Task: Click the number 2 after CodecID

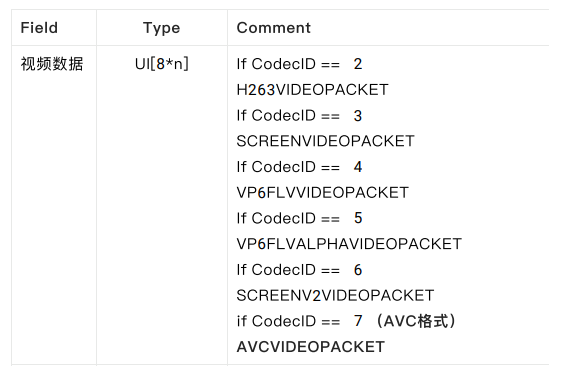Action: (x=358, y=64)
